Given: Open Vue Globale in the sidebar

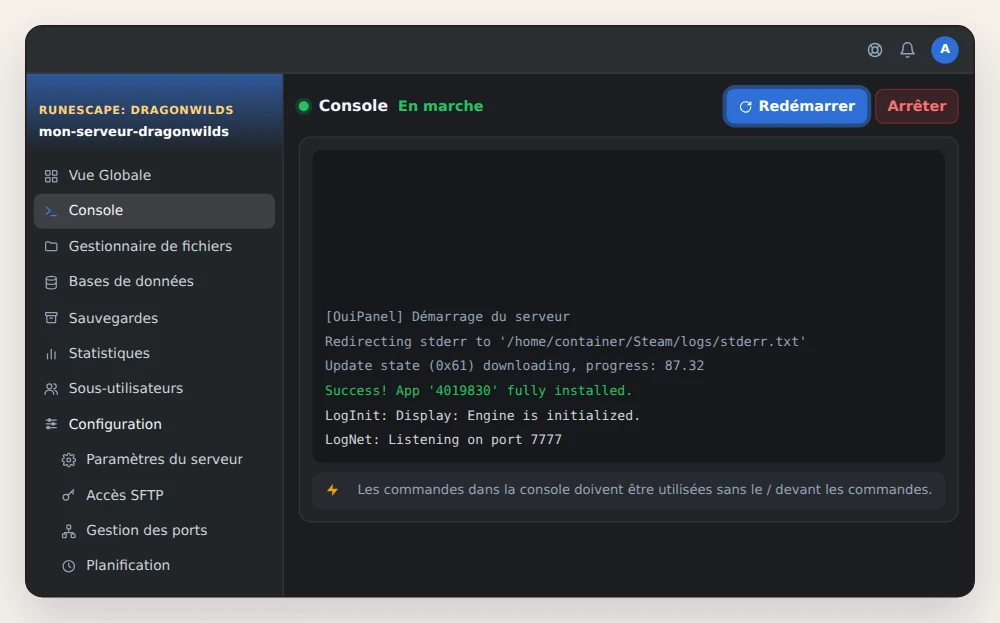Looking at the screenshot, I should pos(154,175).
